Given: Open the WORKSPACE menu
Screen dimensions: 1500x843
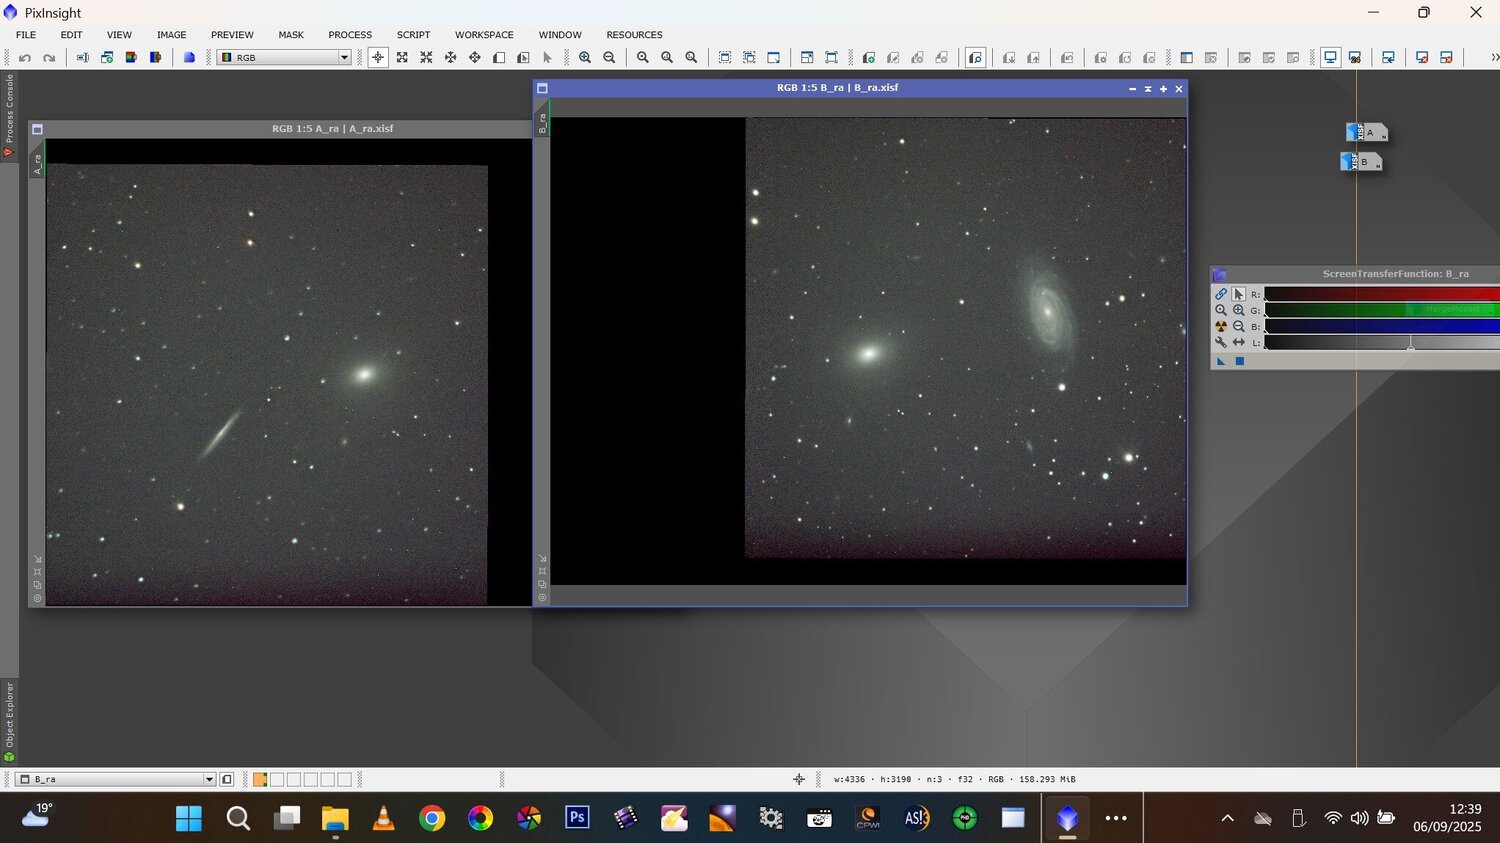Looking at the screenshot, I should coord(484,35).
